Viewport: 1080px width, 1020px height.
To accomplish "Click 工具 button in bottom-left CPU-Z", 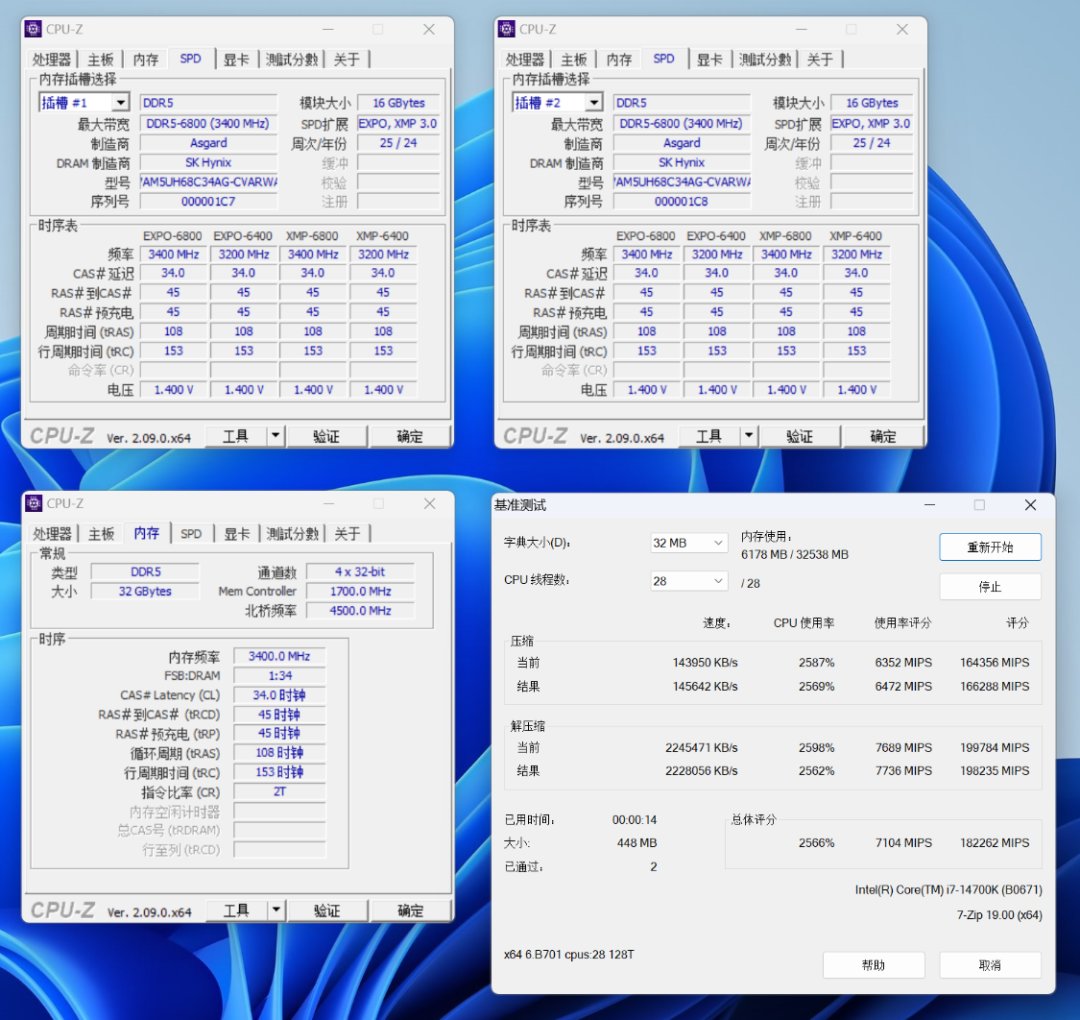I will [x=237, y=910].
